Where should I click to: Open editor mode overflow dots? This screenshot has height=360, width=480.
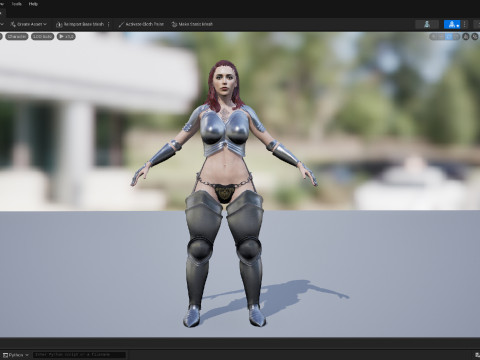(465, 24)
